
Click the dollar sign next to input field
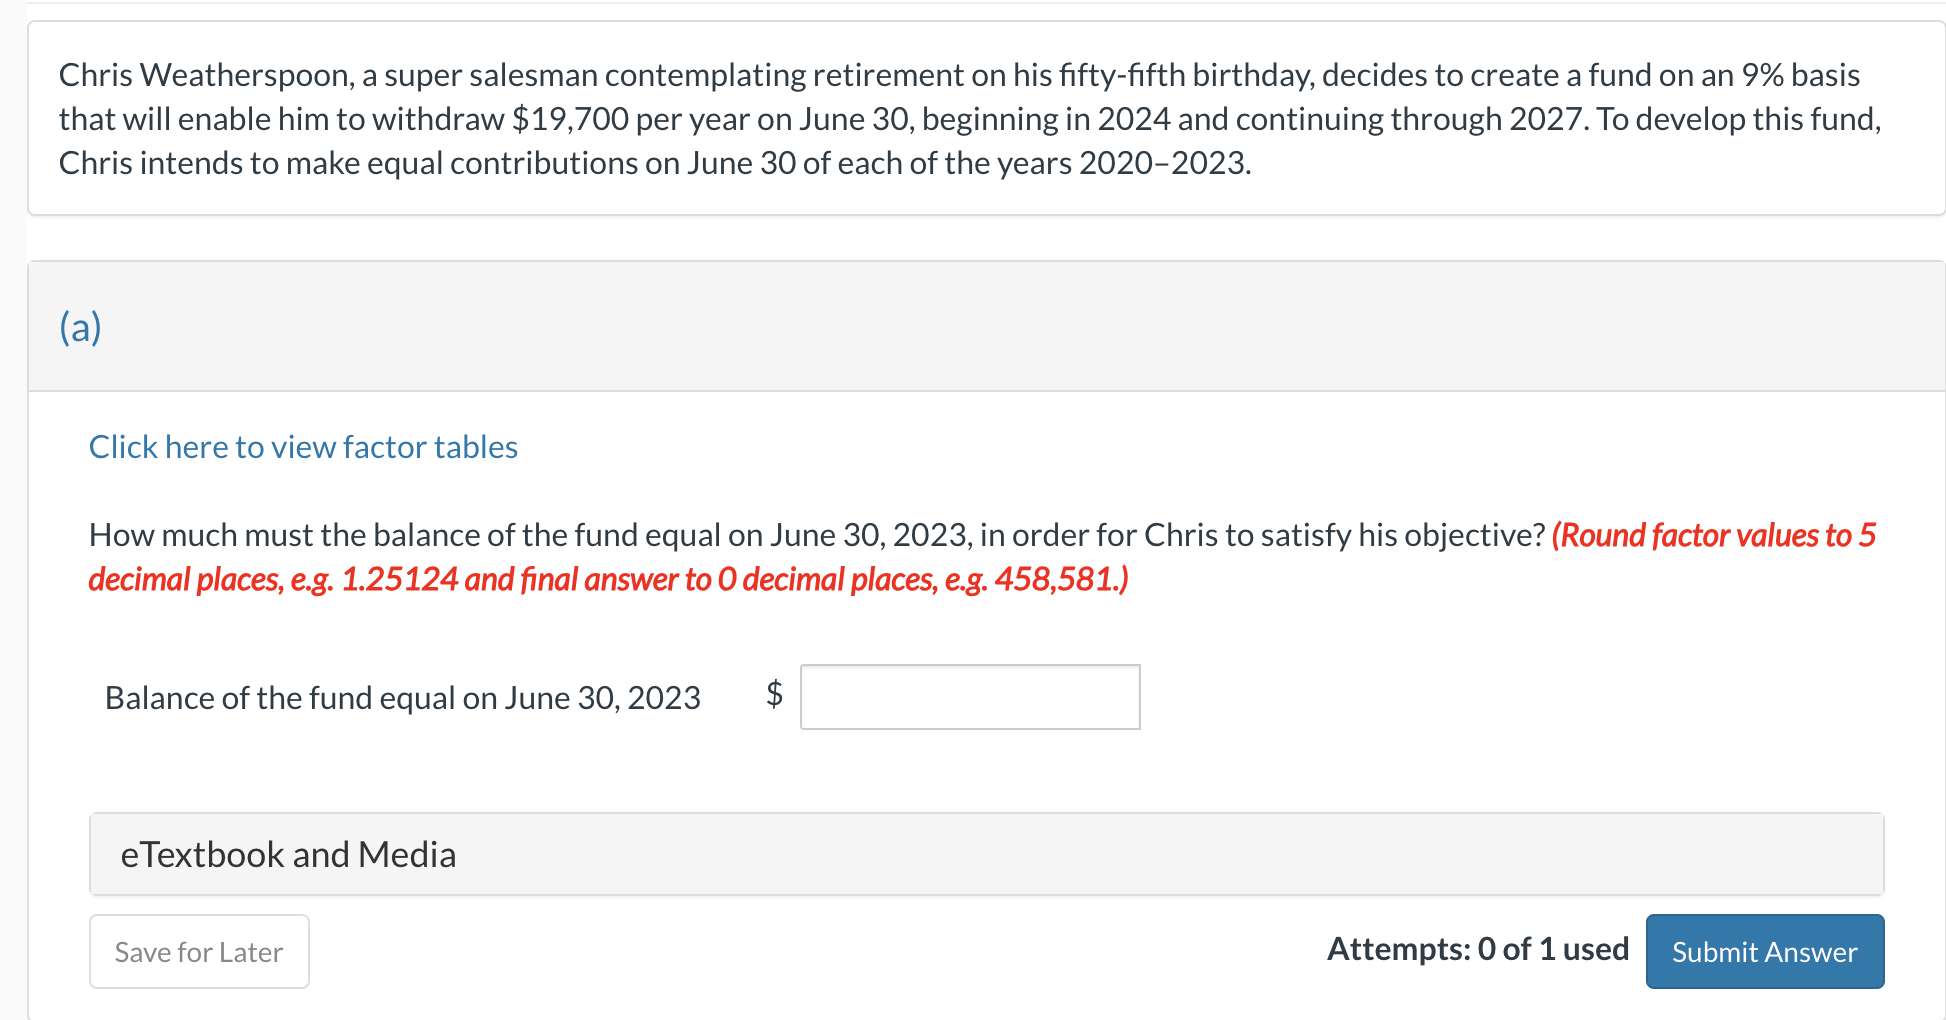pyautogui.click(x=773, y=696)
